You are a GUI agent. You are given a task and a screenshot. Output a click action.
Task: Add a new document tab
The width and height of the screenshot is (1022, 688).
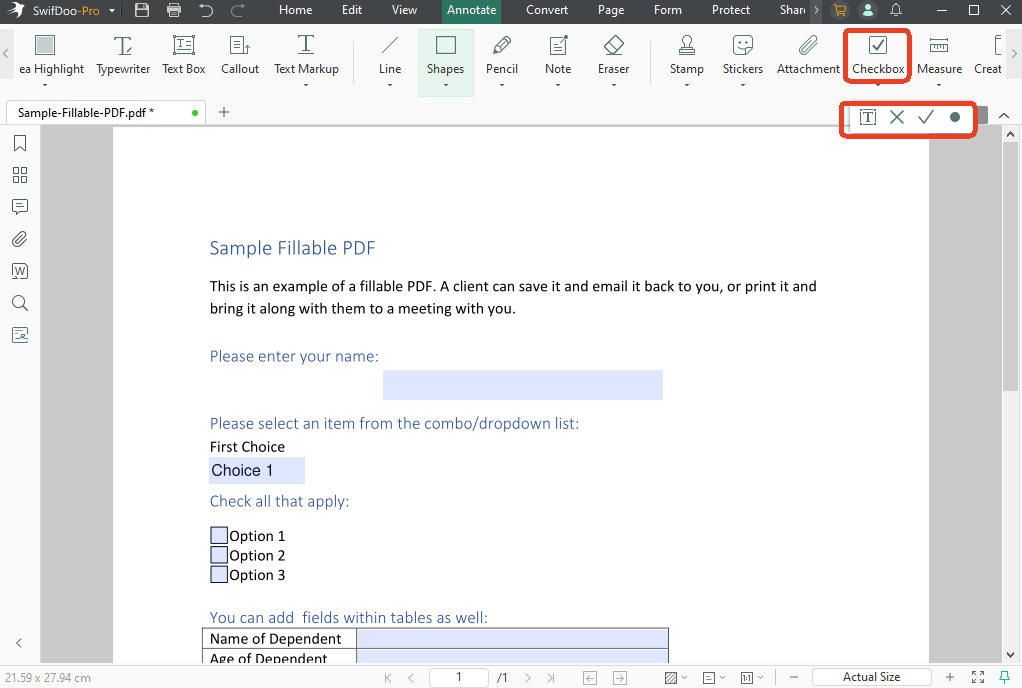coord(224,112)
